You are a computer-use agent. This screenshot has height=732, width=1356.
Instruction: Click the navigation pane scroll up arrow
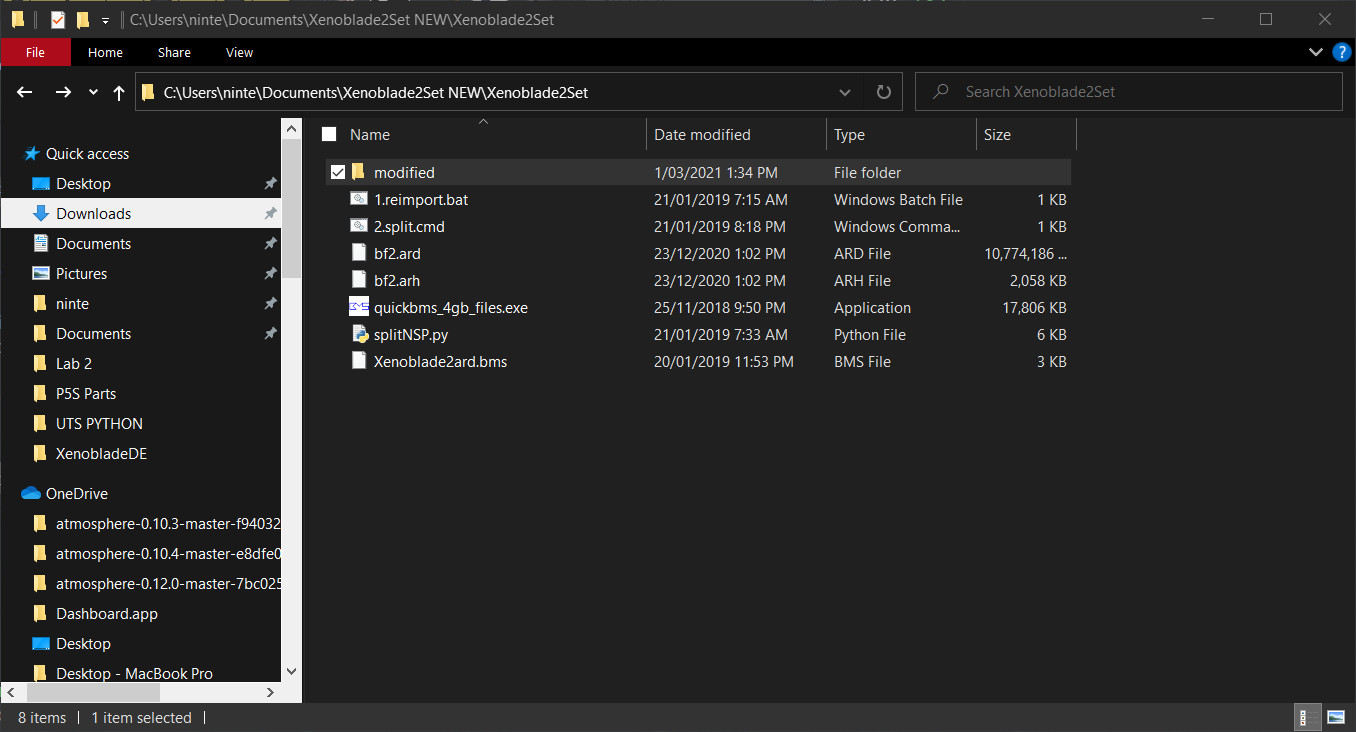291,128
